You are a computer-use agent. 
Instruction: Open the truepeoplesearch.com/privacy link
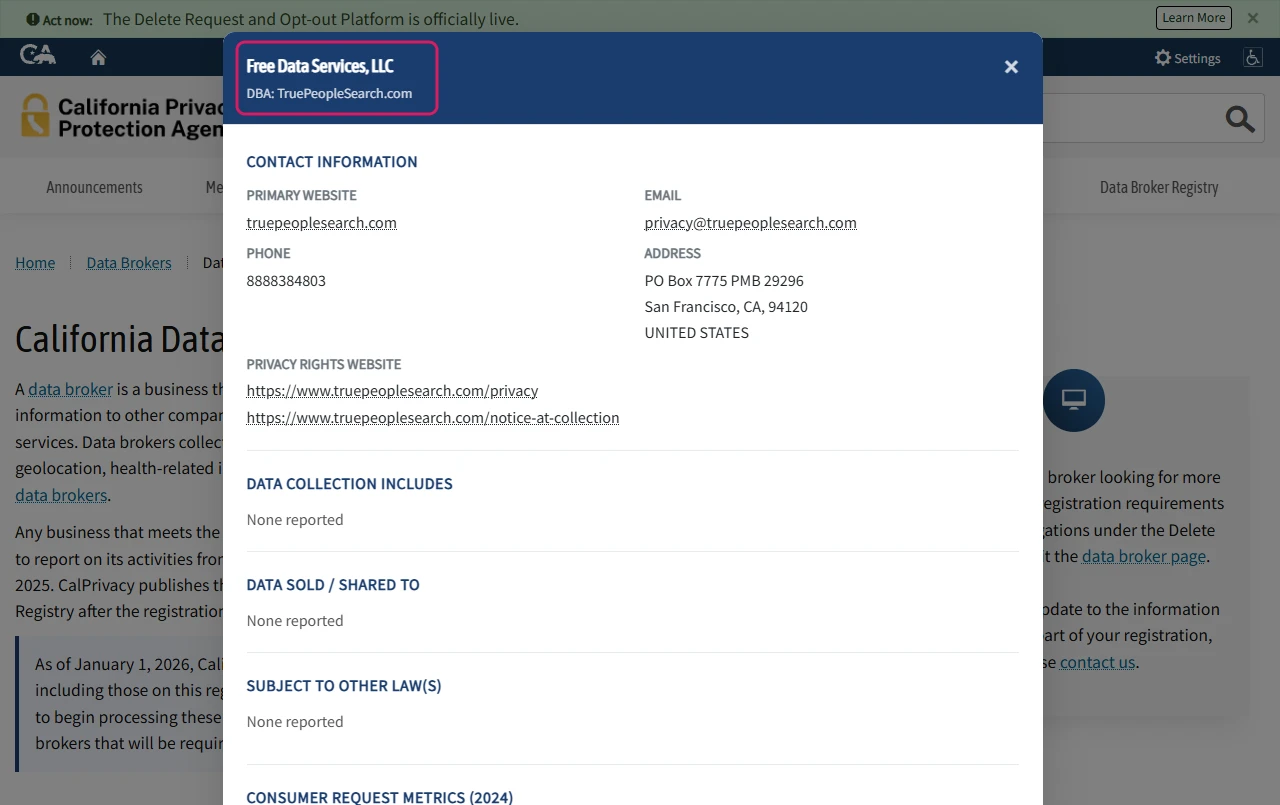tap(392, 391)
